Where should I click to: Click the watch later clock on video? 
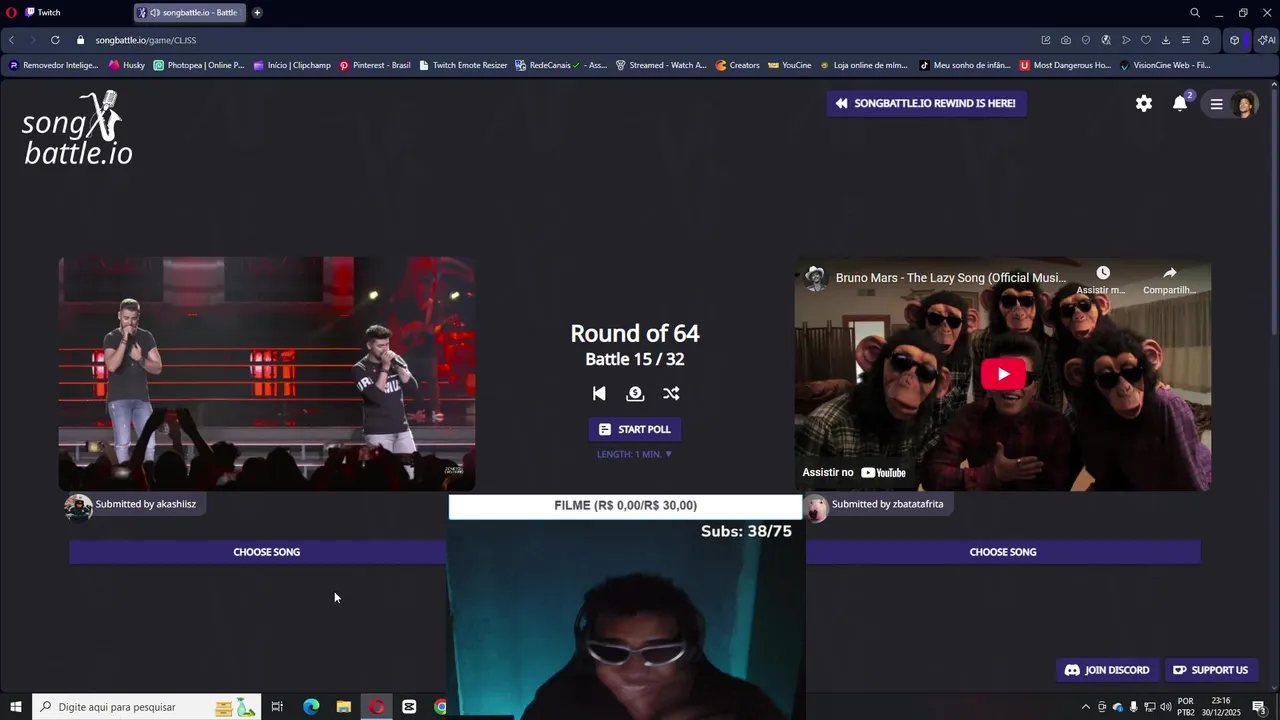click(1102, 273)
